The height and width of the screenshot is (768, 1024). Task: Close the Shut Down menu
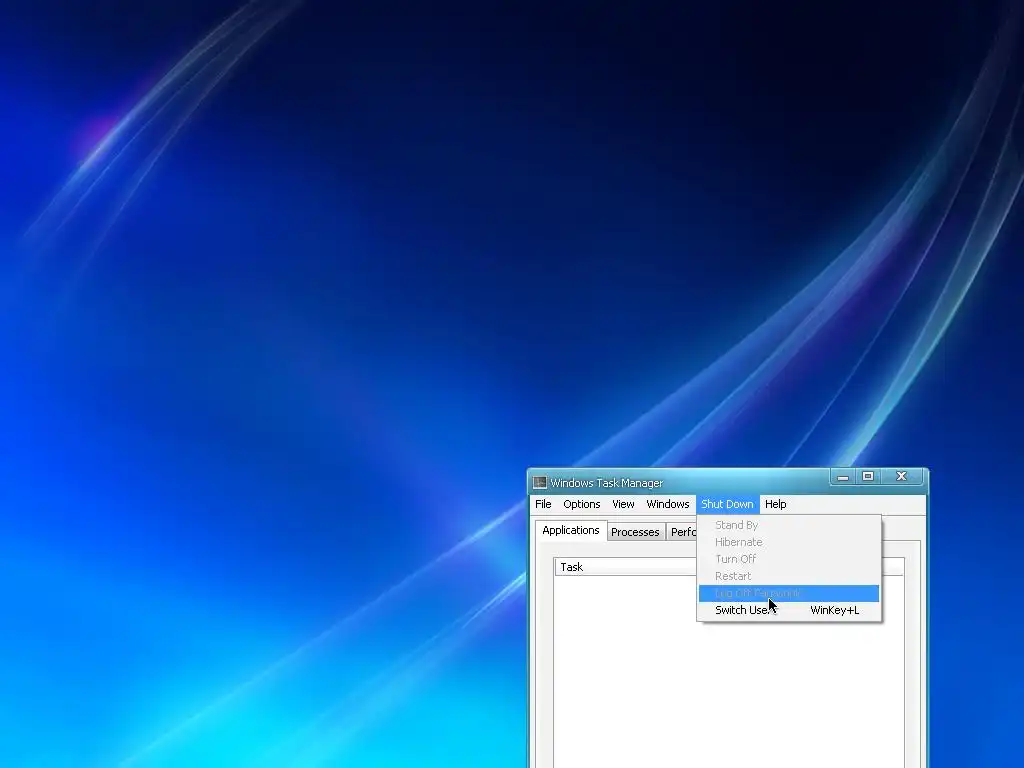728,504
